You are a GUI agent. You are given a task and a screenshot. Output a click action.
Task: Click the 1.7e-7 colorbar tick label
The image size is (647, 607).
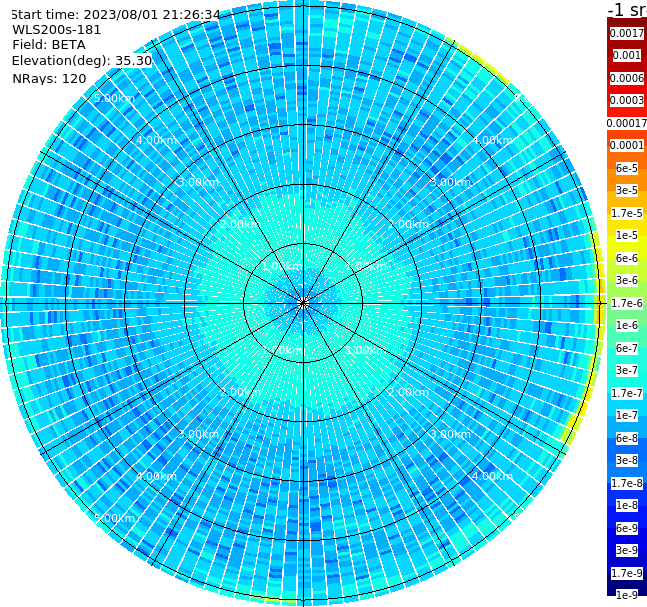tap(627, 393)
